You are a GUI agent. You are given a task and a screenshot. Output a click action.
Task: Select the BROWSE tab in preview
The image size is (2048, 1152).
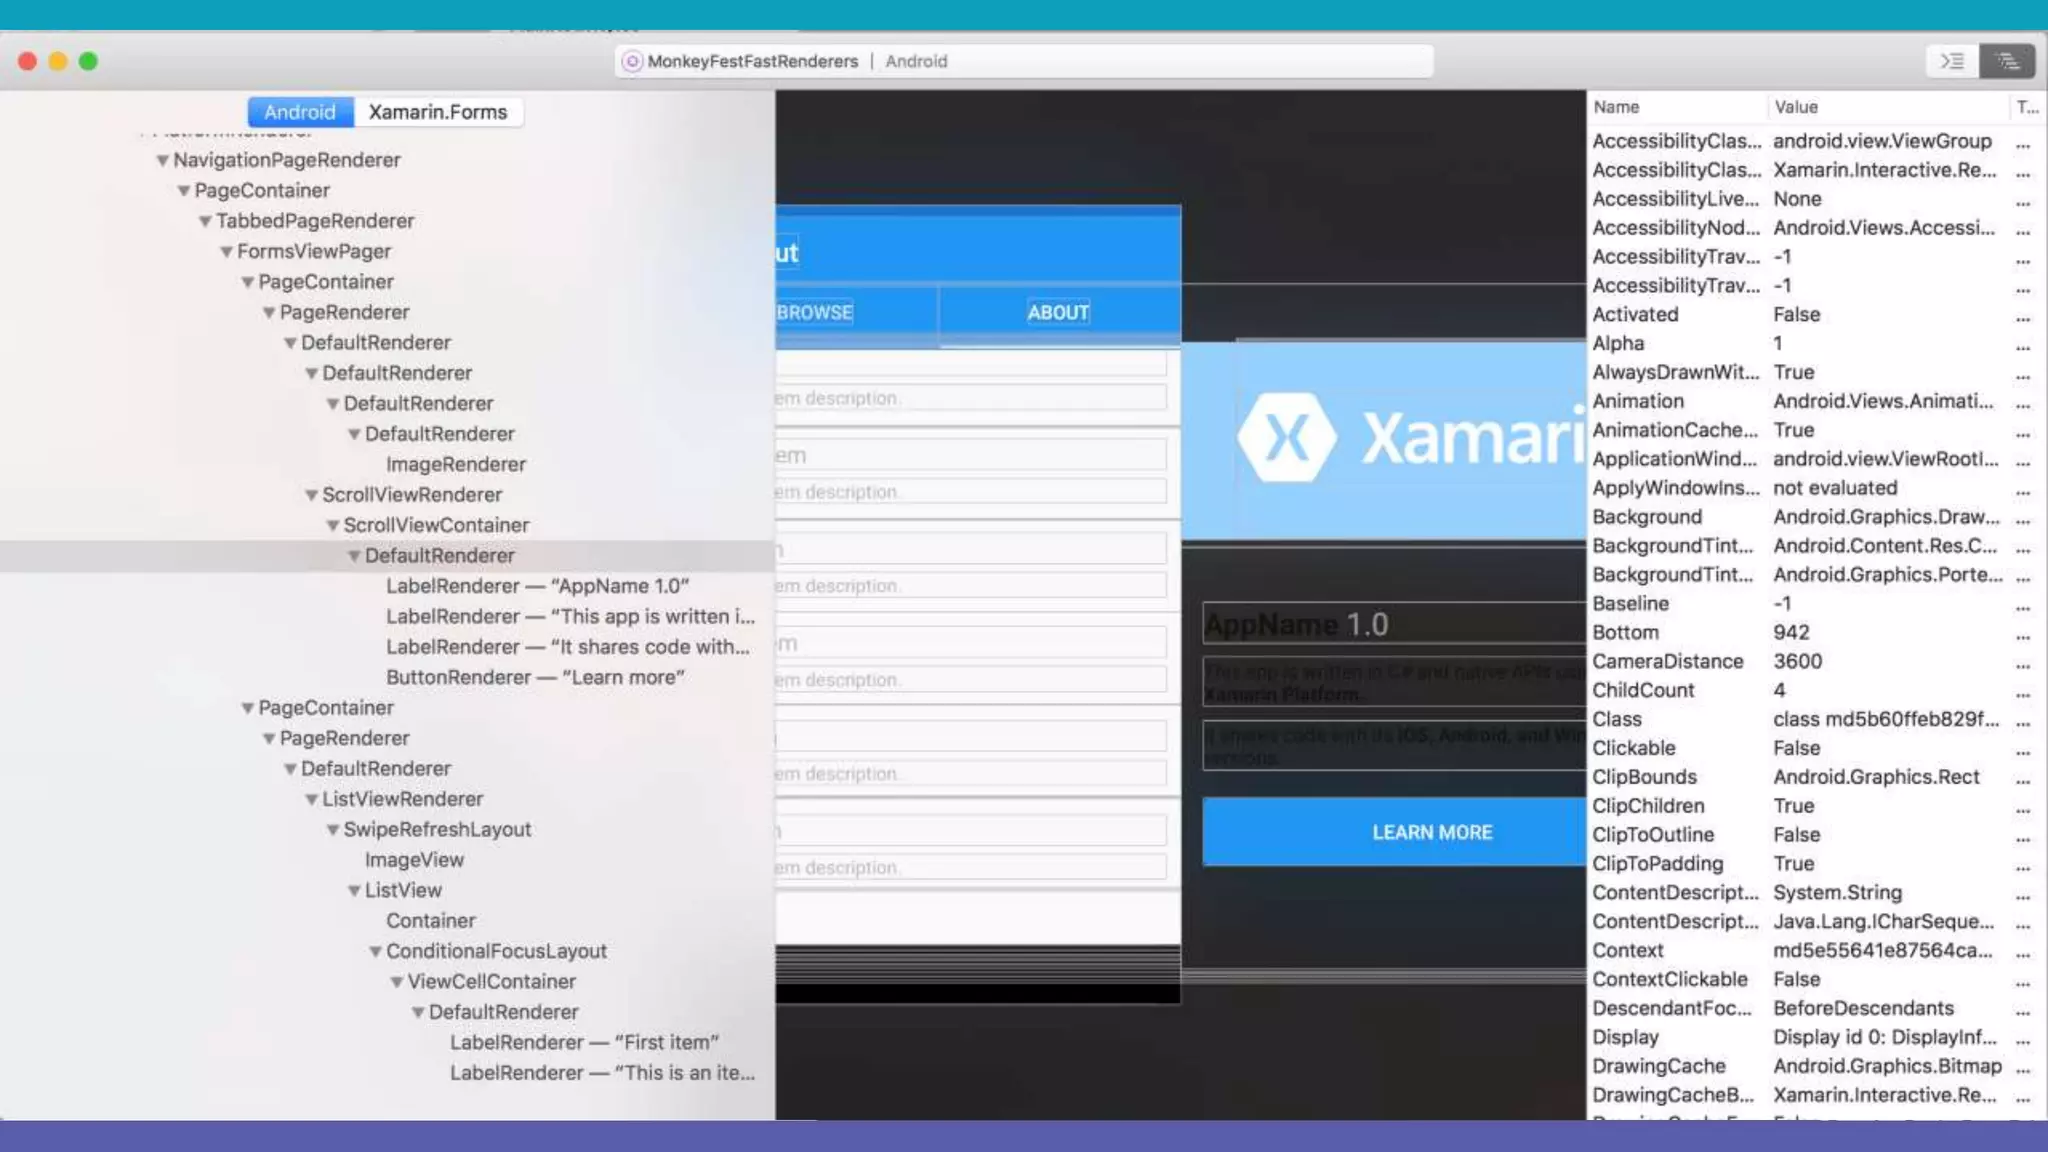[x=815, y=312]
